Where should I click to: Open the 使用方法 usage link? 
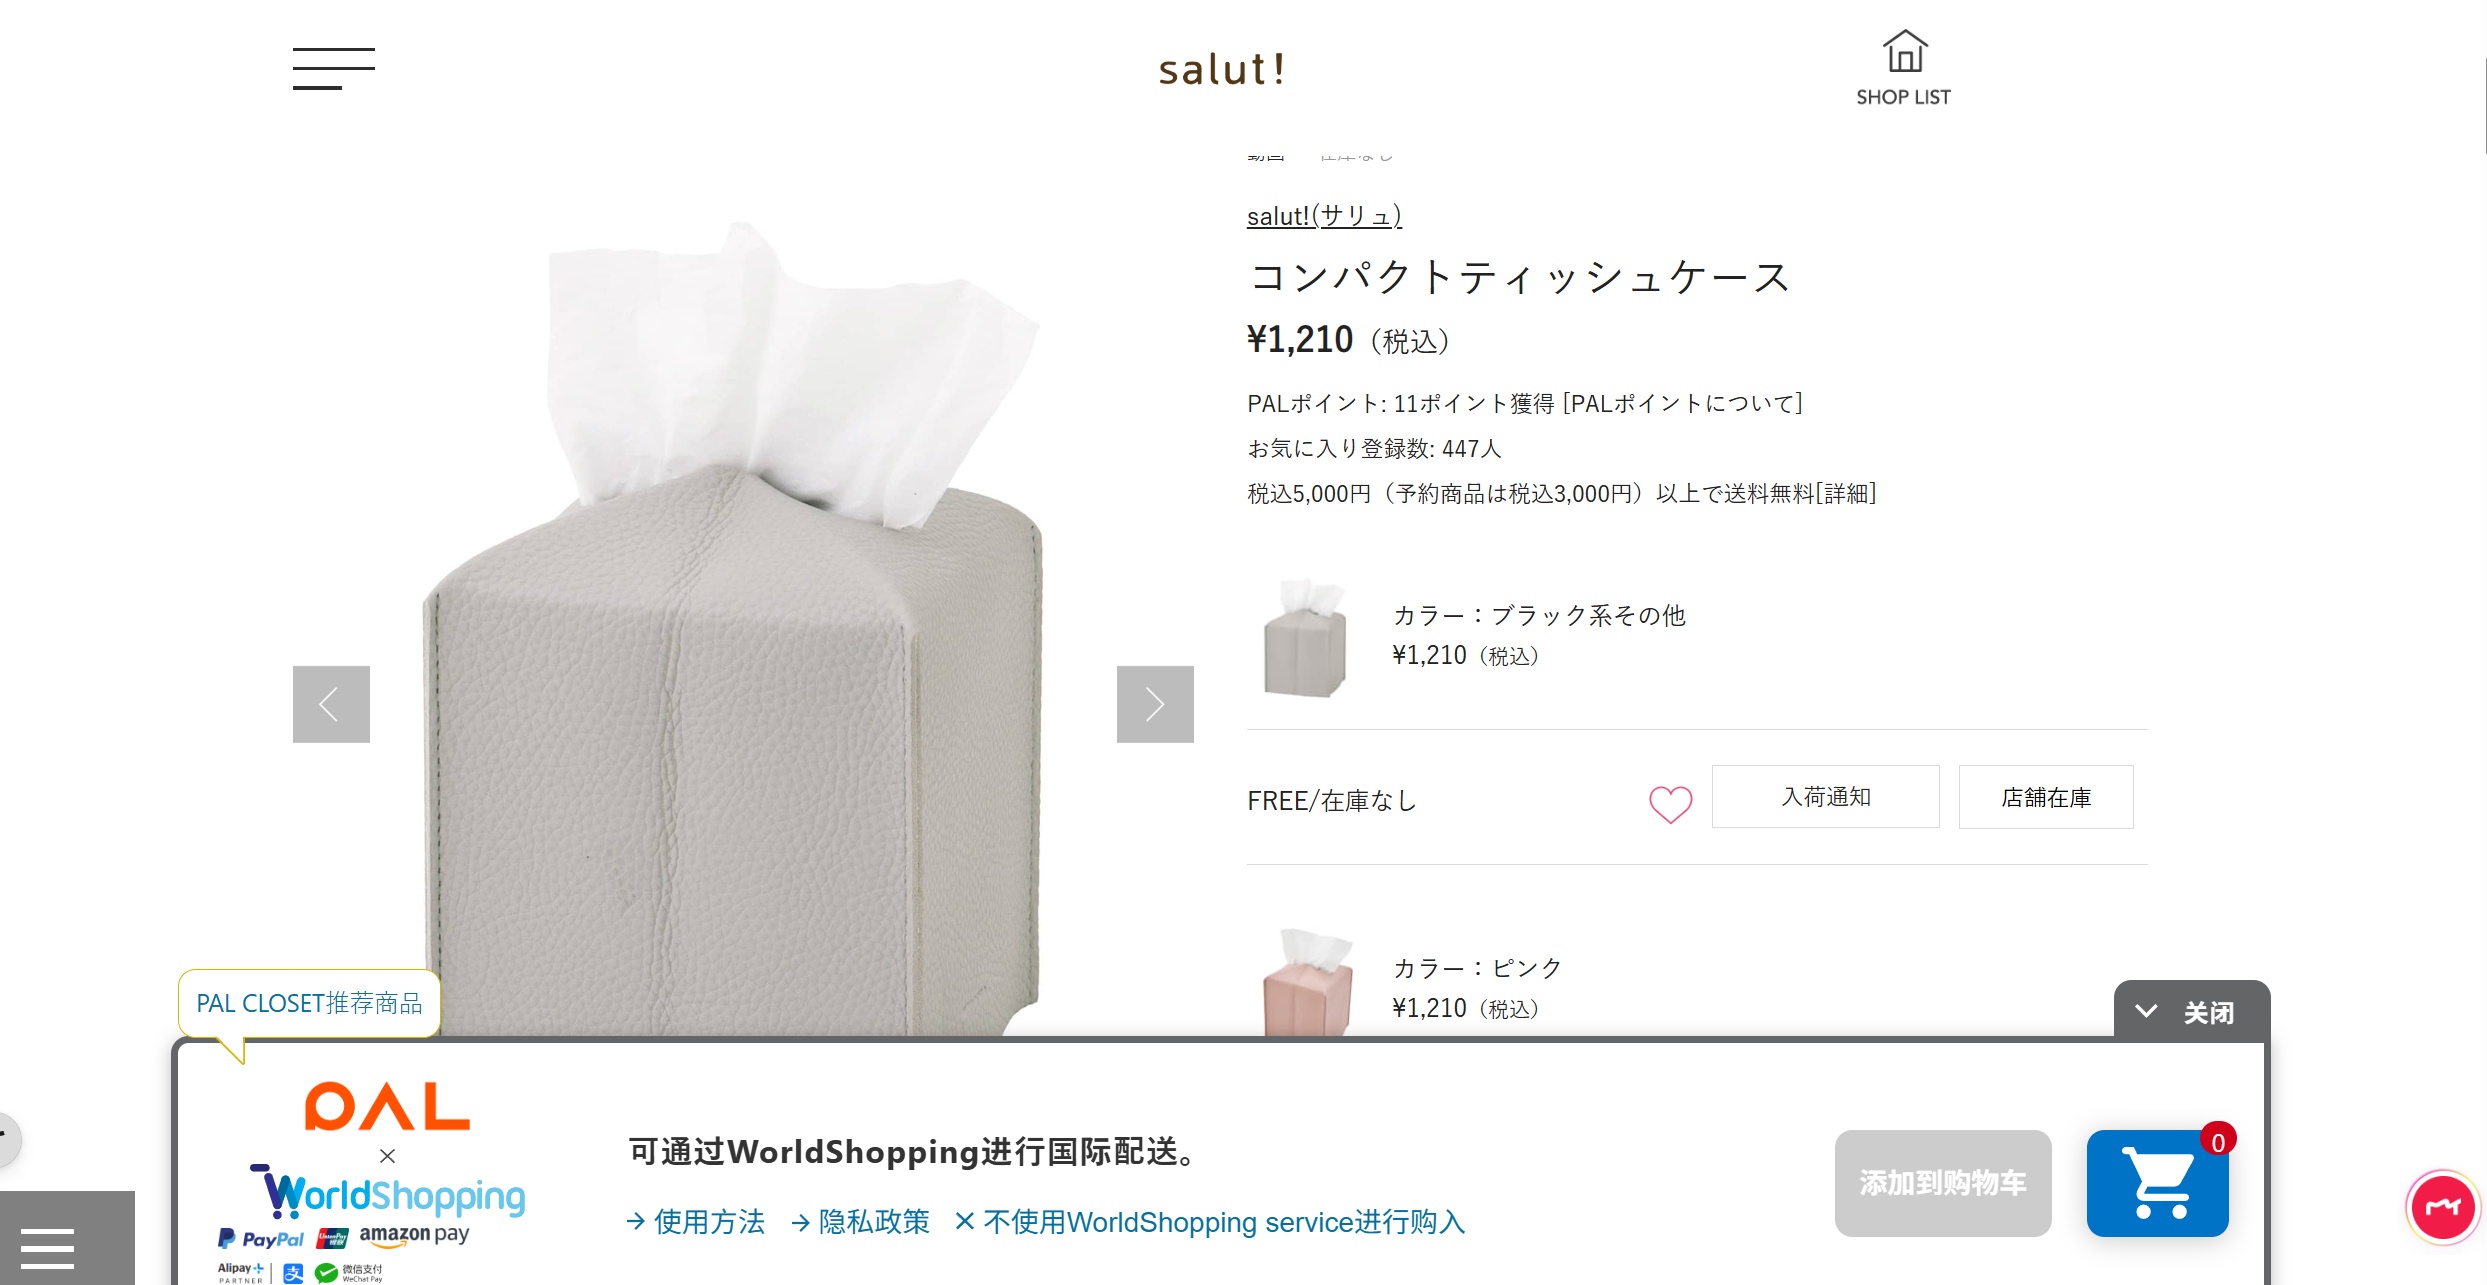click(696, 1221)
